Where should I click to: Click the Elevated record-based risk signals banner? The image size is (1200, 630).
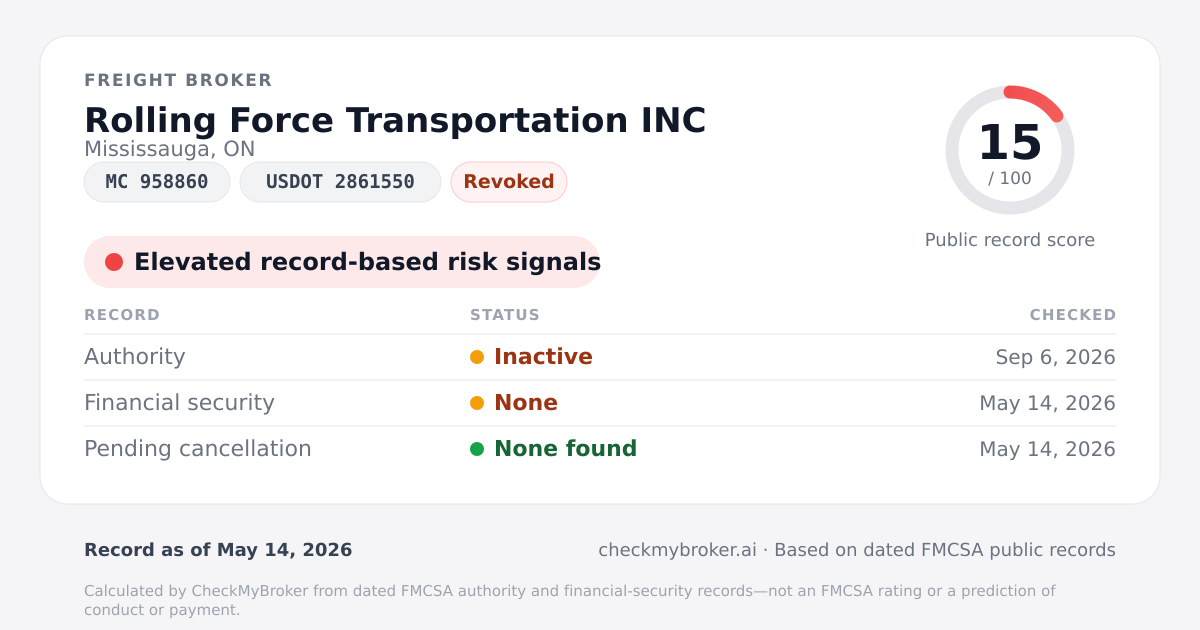(x=342, y=262)
